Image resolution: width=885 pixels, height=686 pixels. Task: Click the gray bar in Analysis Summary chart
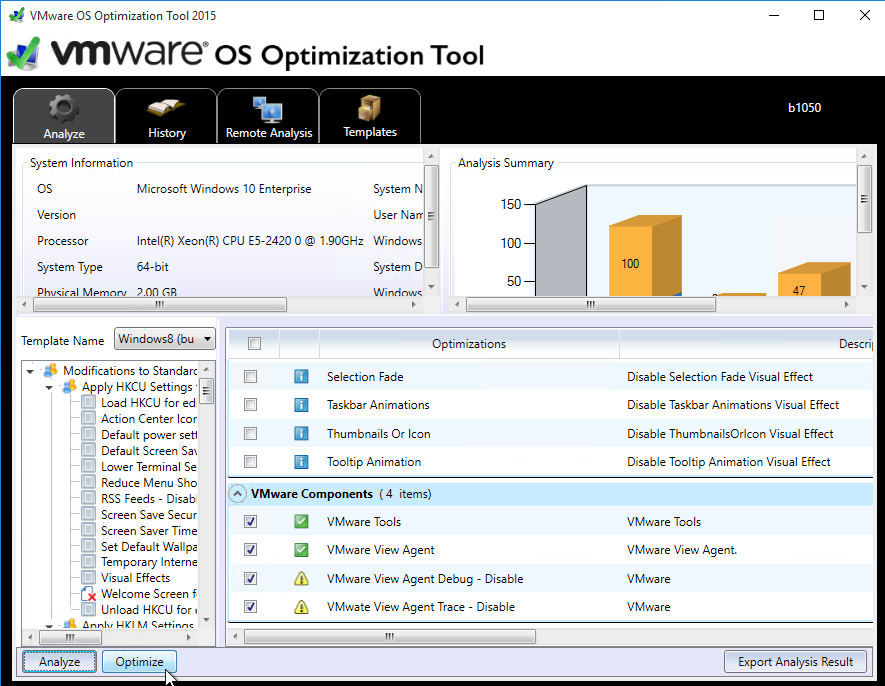point(561,243)
